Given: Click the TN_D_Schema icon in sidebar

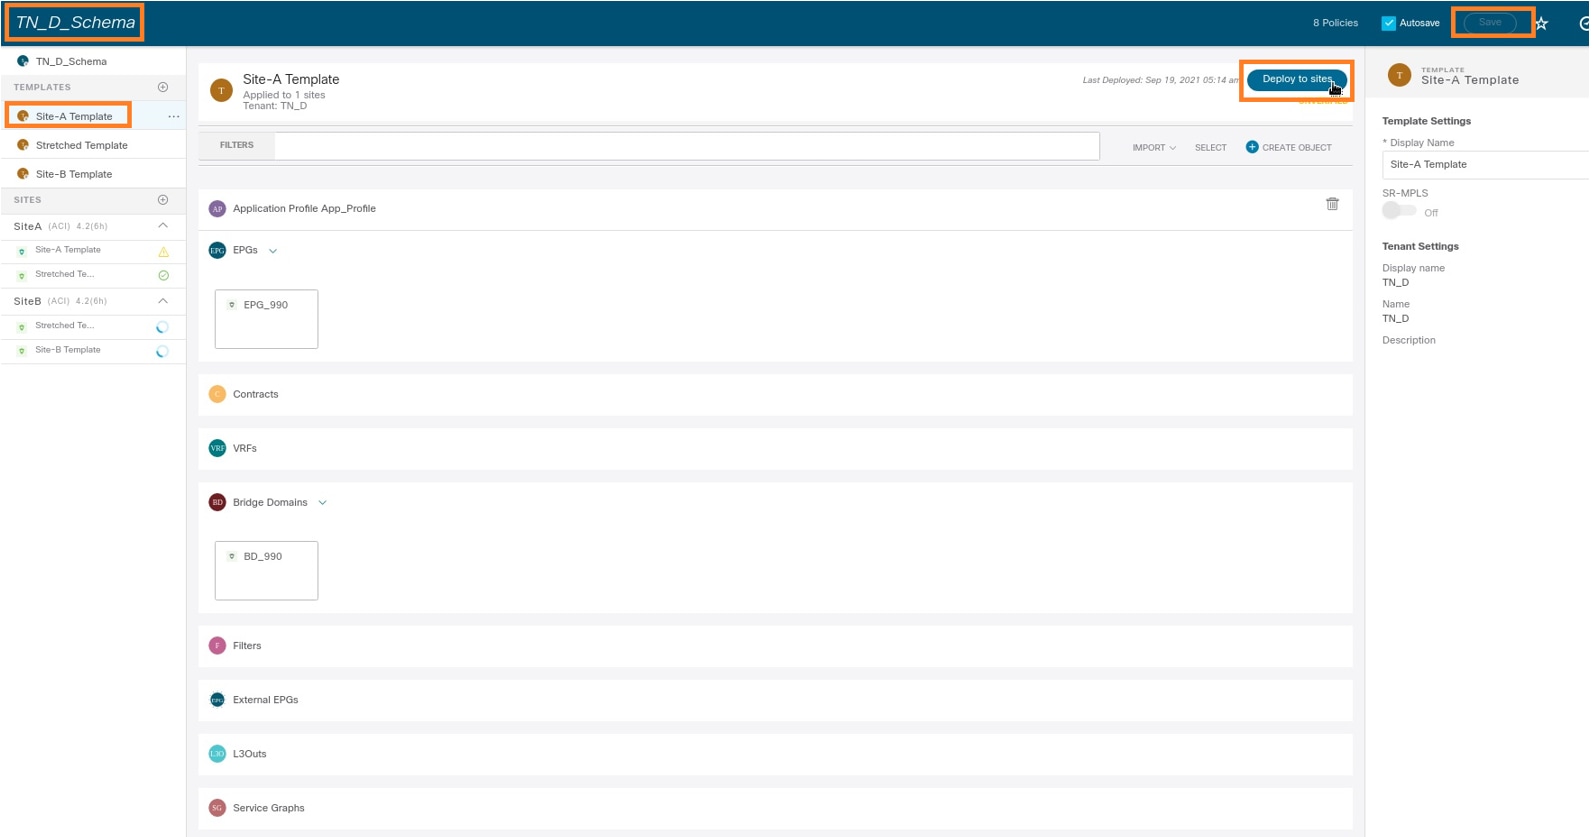Looking at the screenshot, I should [23, 61].
